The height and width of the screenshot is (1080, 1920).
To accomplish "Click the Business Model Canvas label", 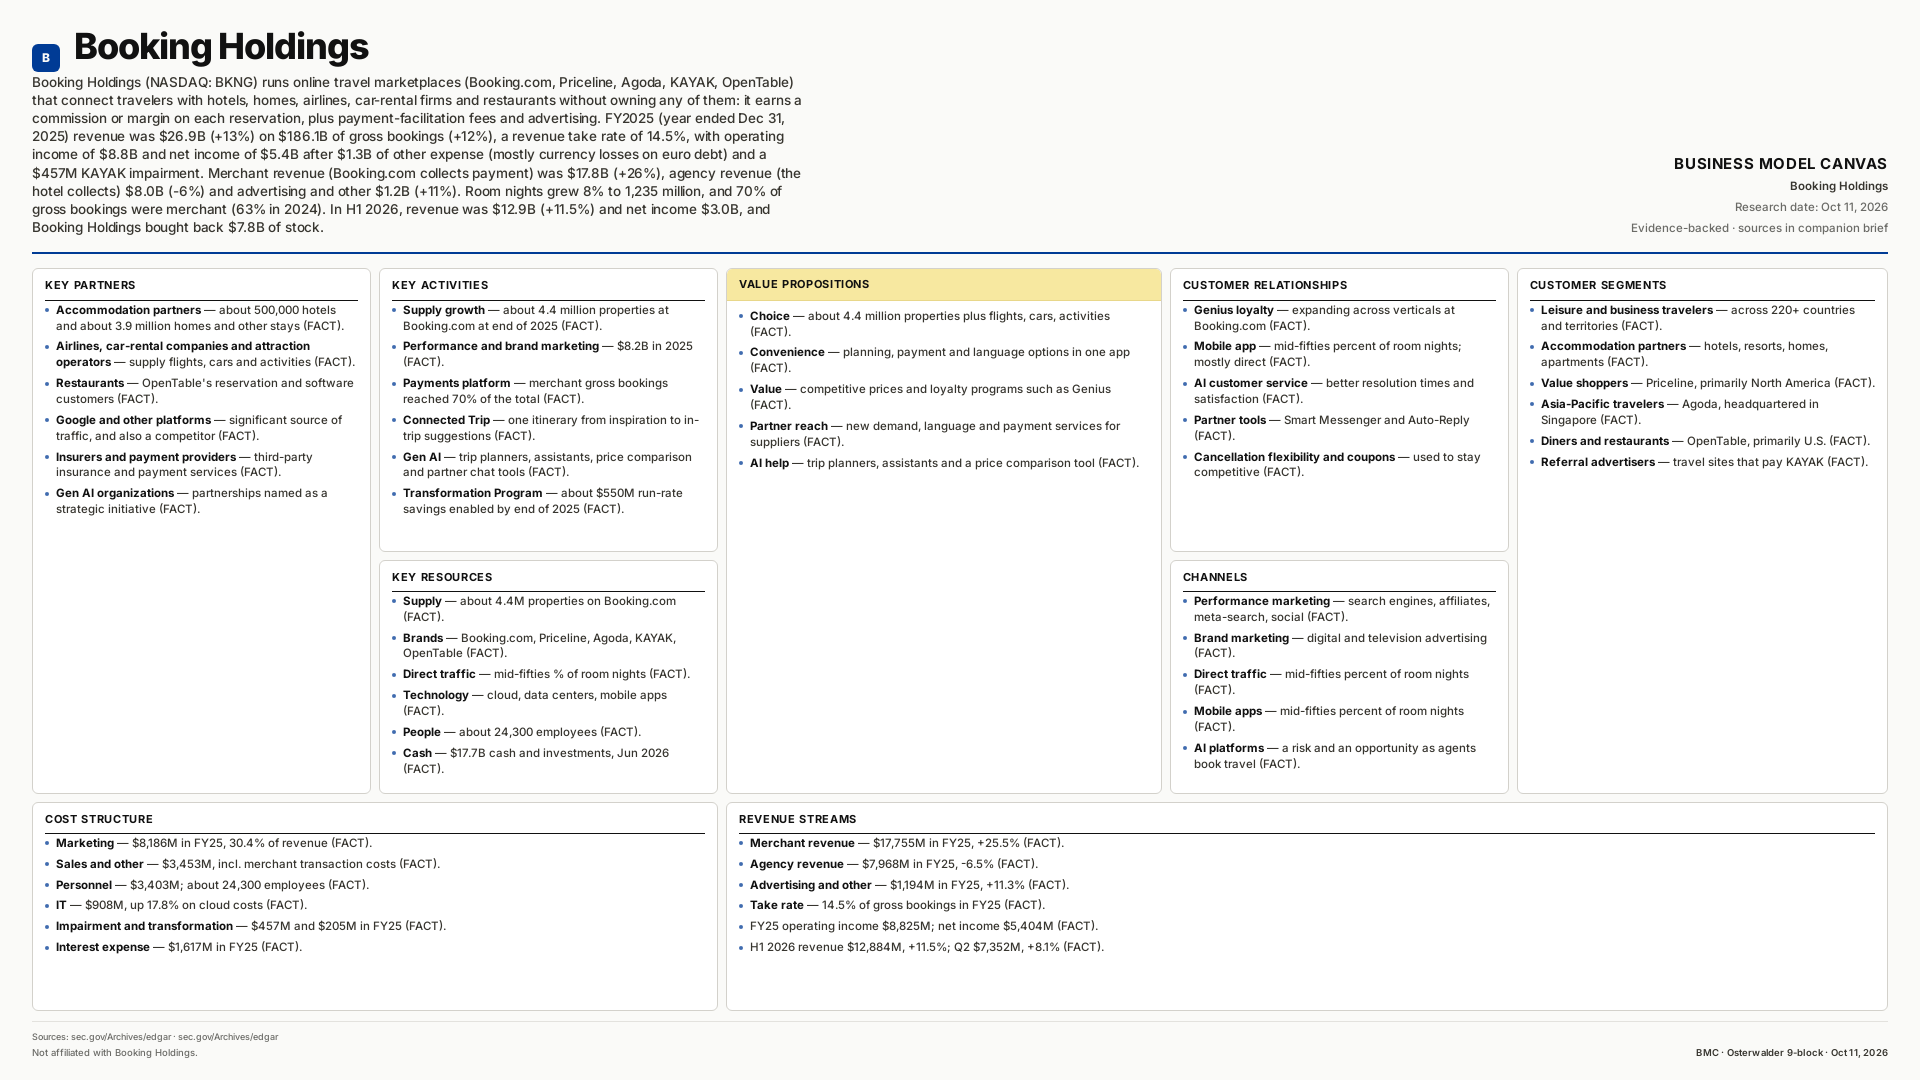I will click(1780, 164).
